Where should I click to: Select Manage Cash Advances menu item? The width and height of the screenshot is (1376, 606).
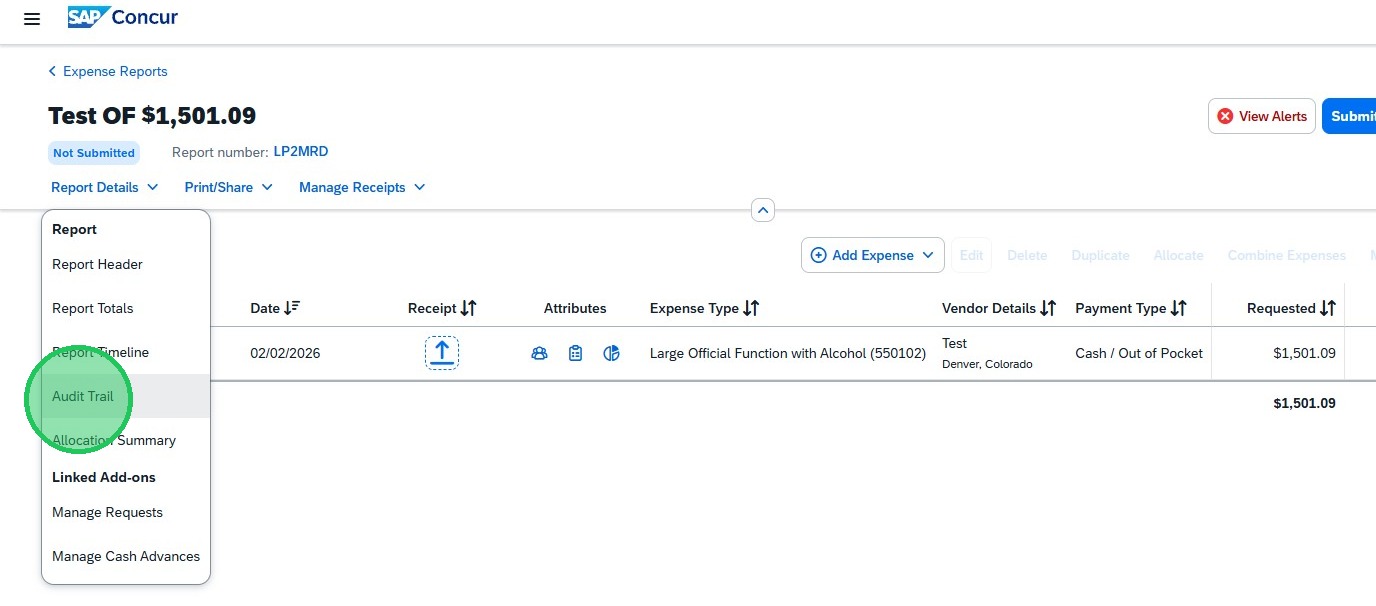(126, 556)
